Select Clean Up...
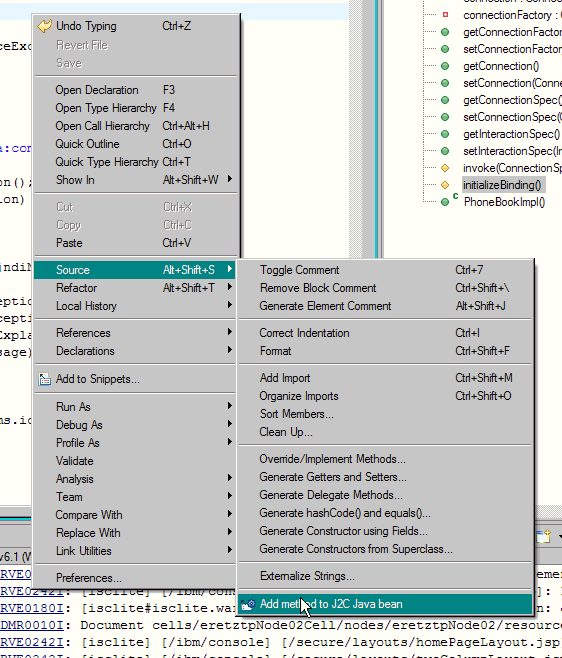The width and height of the screenshot is (562, 658). click(x=385, y=432)
